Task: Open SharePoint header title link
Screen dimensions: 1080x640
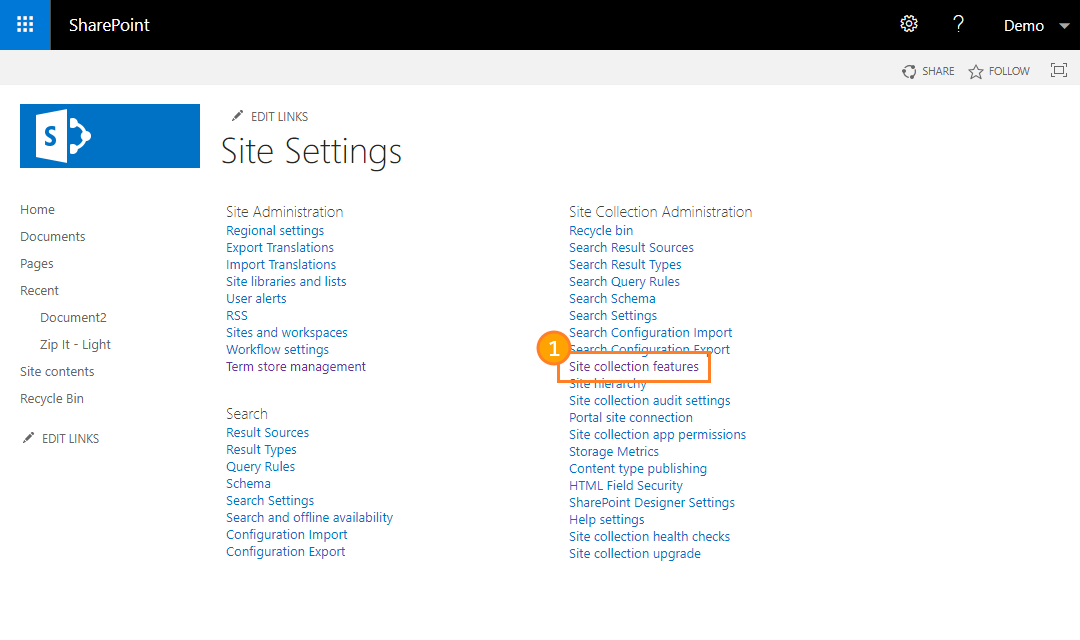Action: [109, 25]
